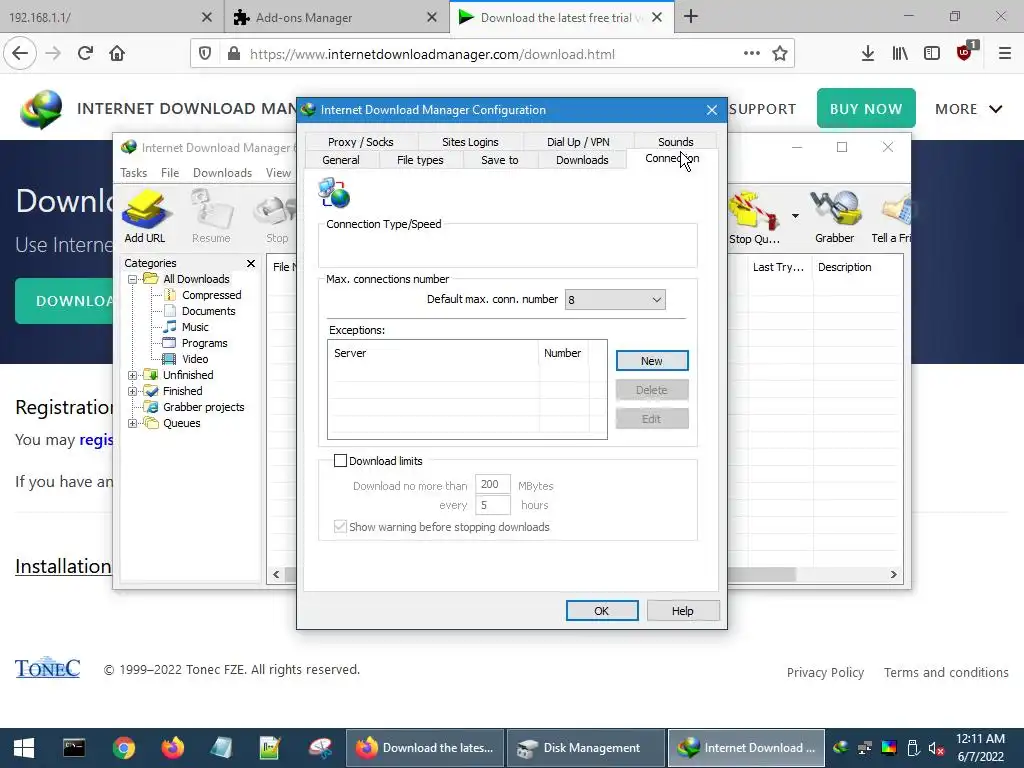Expand the Finished tree node
1024x768 pixels.
(133, 391)
